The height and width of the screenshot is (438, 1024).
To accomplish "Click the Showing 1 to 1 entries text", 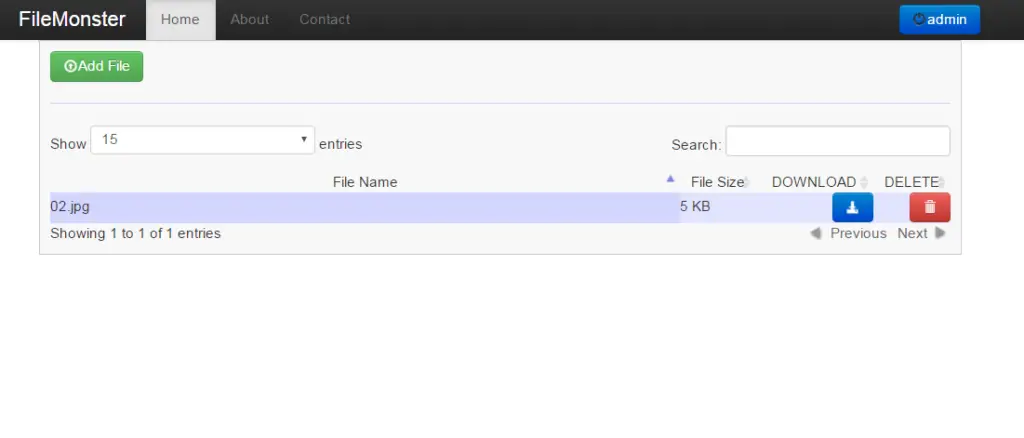I will [135, 233].
